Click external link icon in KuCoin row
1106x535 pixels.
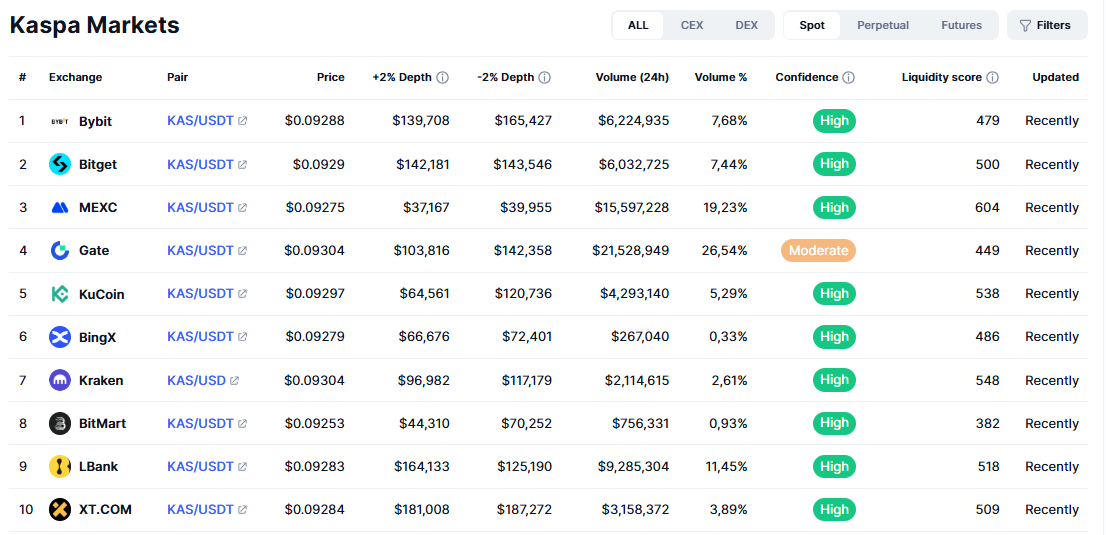pyautogui.click(x=243, y=294)
